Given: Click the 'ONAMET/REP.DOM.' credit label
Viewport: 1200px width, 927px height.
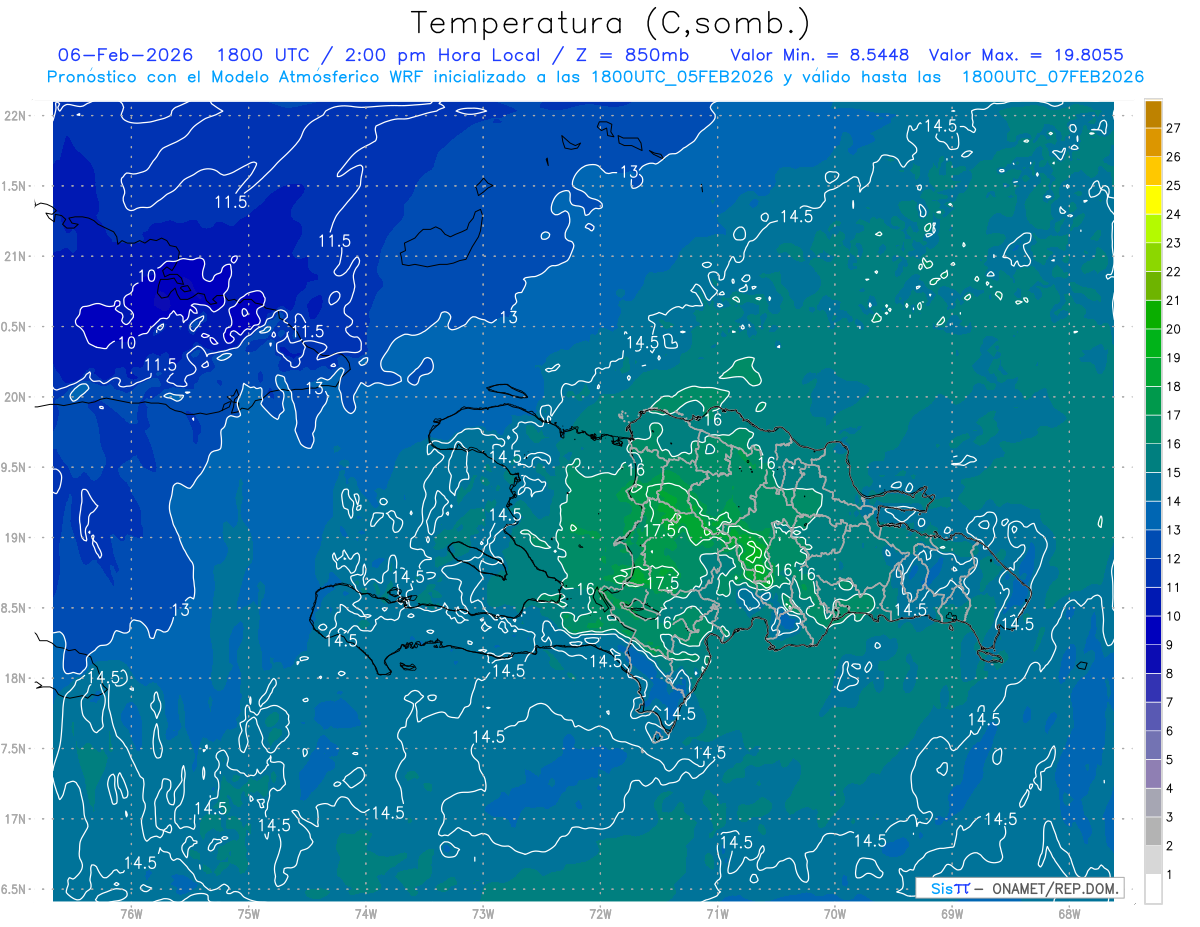Looking at the screenshot, I should pos(1055,888).
